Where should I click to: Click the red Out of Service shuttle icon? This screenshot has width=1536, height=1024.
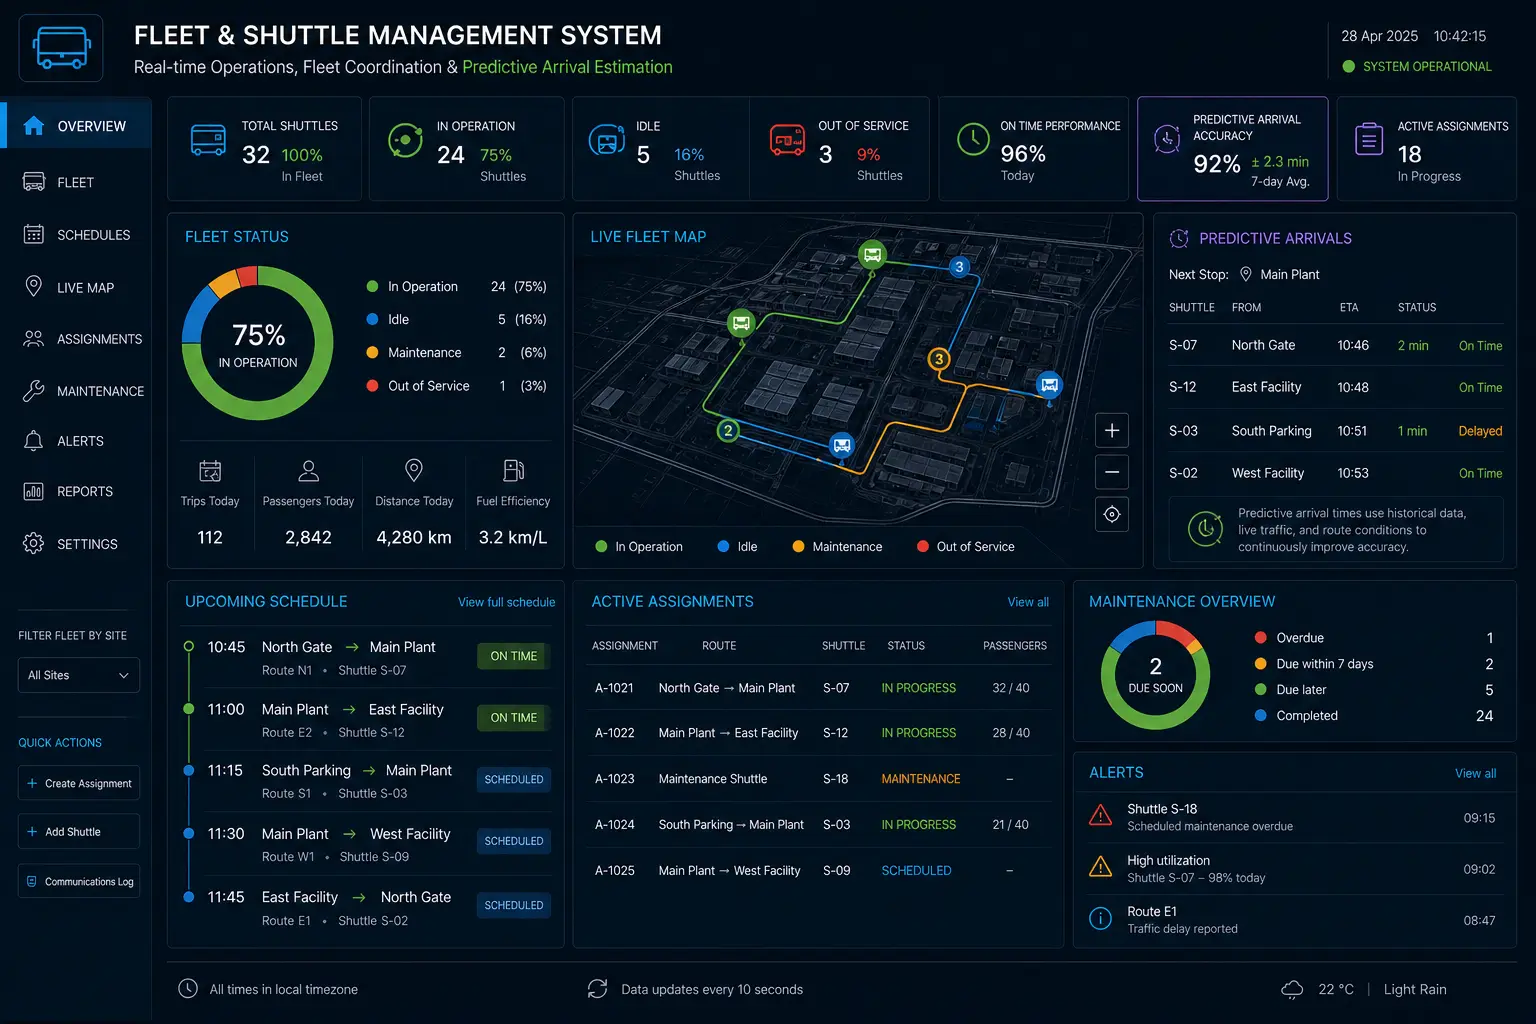click(x=787, y=140)
